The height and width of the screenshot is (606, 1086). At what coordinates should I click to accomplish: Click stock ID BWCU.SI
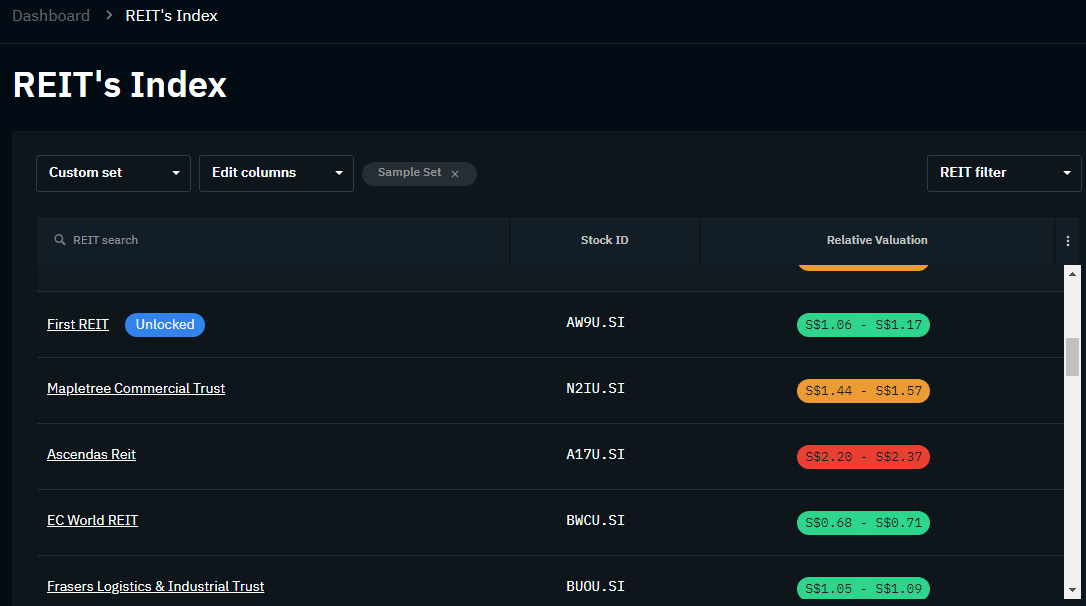[x=596, y=520]
